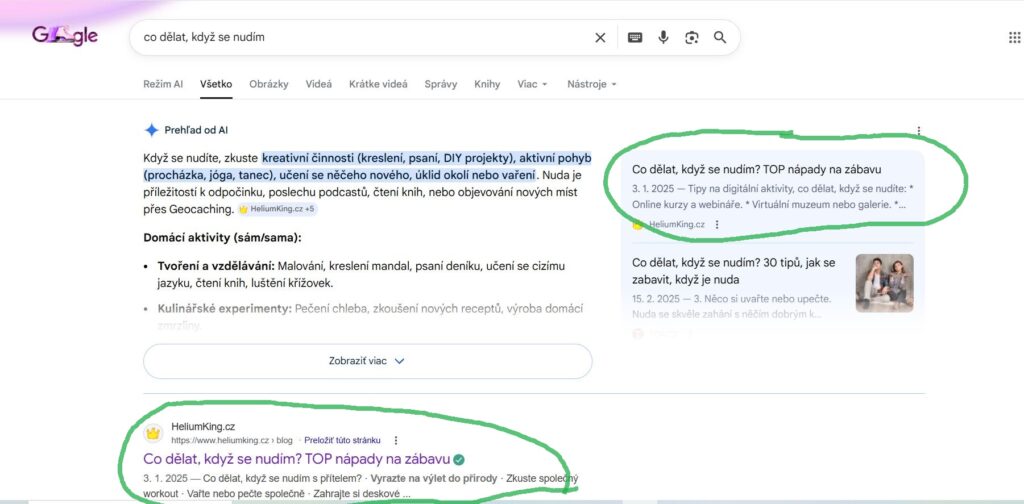Screen dimensions: 1024x504
Task: Click the HeliumKing.cz site name in result
Action: tap(203, 427)
